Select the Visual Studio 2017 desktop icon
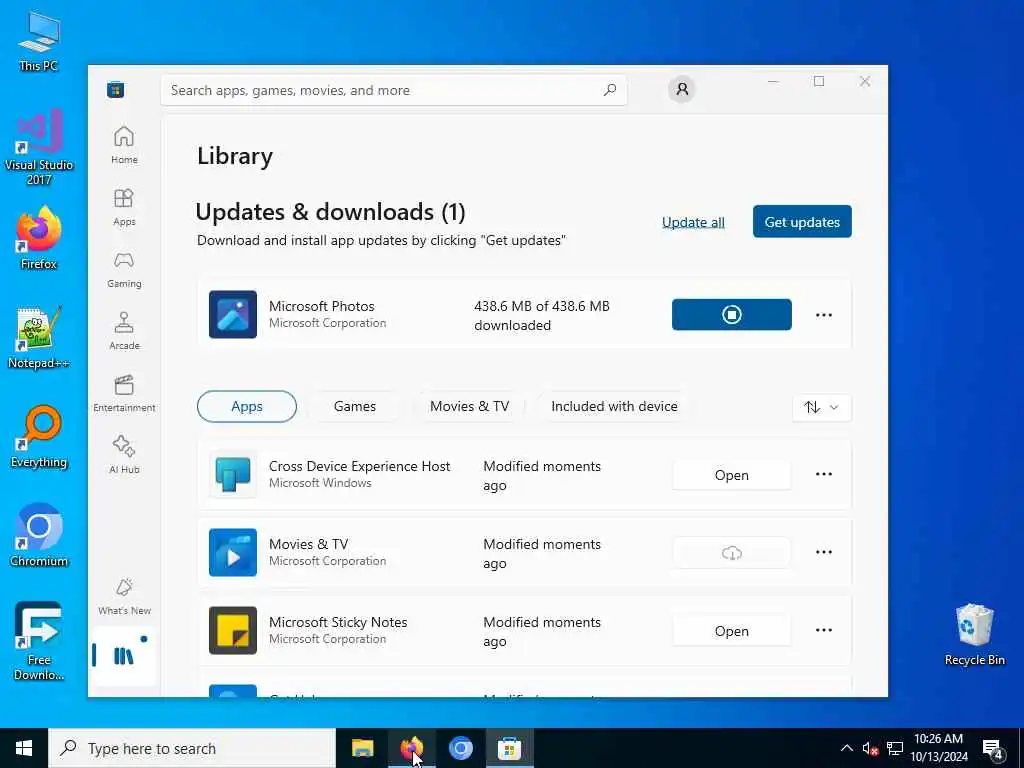The height and width of the screenshot is (768, 1024). tap(39, 148)
